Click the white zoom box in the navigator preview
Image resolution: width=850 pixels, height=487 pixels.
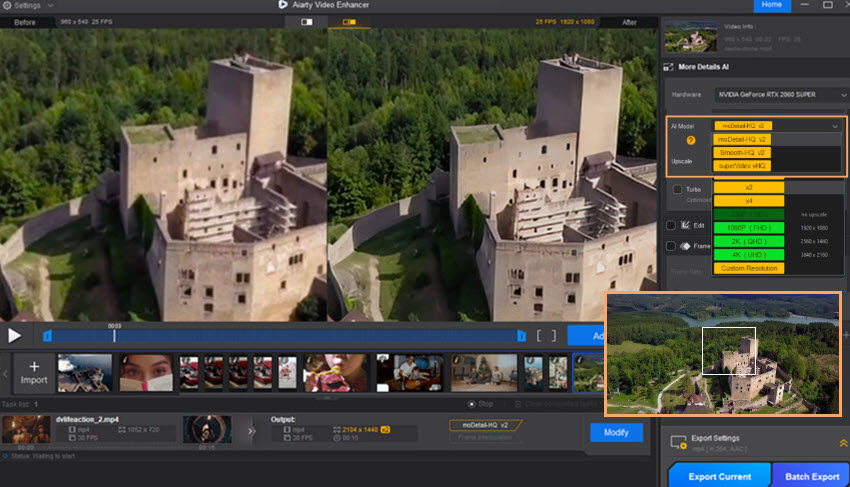[x=729, y=351]
